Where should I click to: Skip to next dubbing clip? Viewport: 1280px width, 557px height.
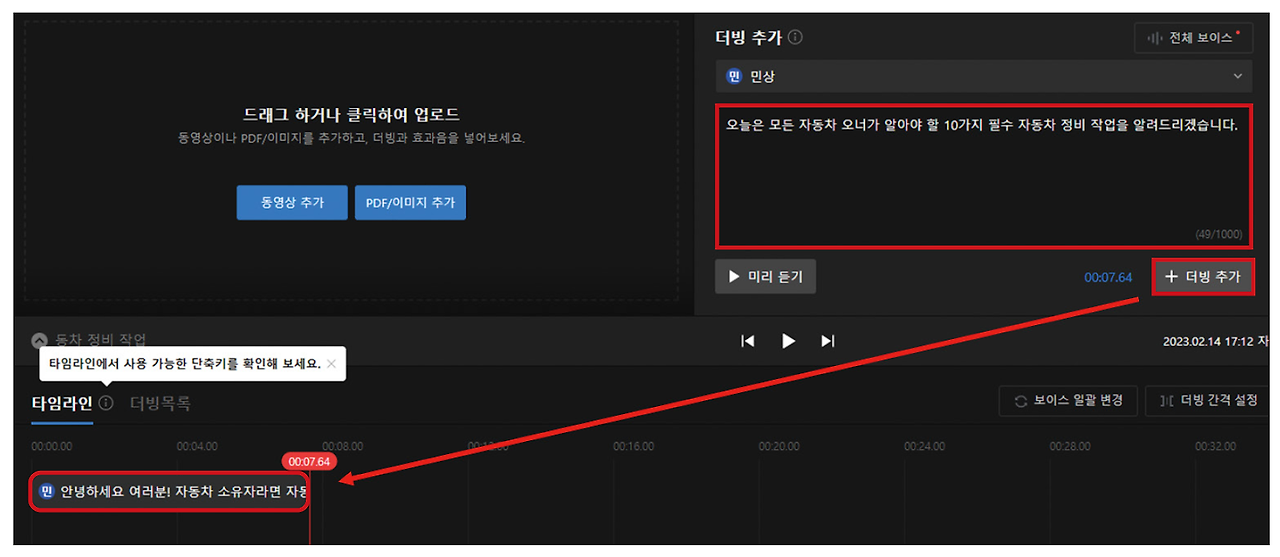click(828, 341)
